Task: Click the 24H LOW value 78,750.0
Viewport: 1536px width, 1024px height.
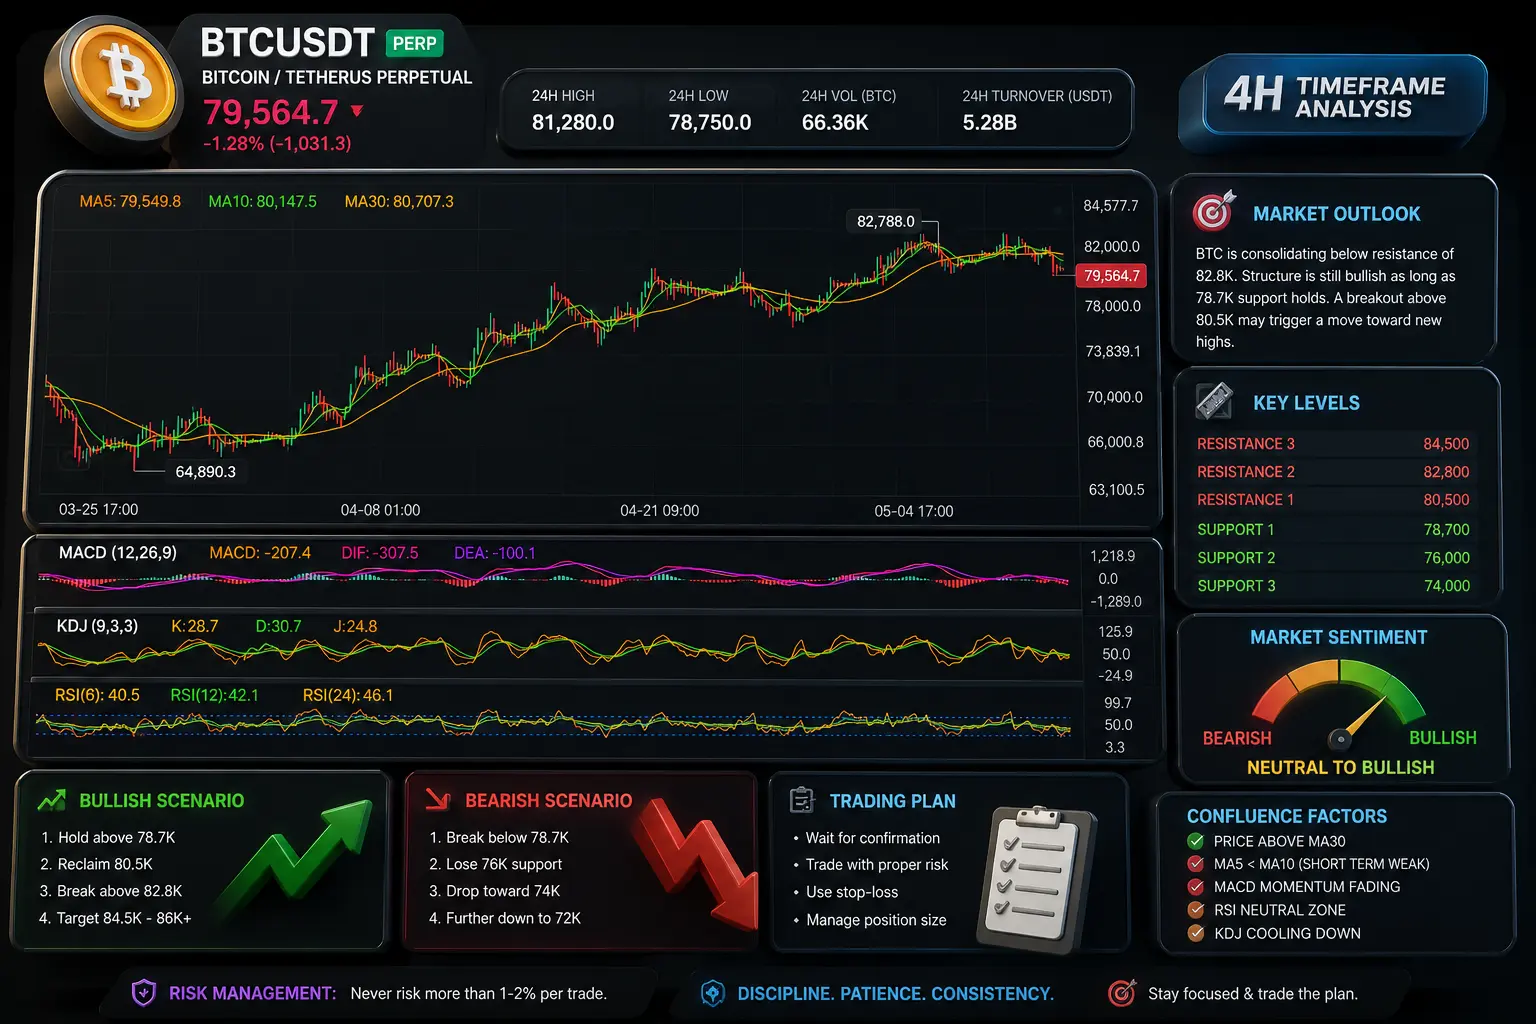Action: [710, 122]
